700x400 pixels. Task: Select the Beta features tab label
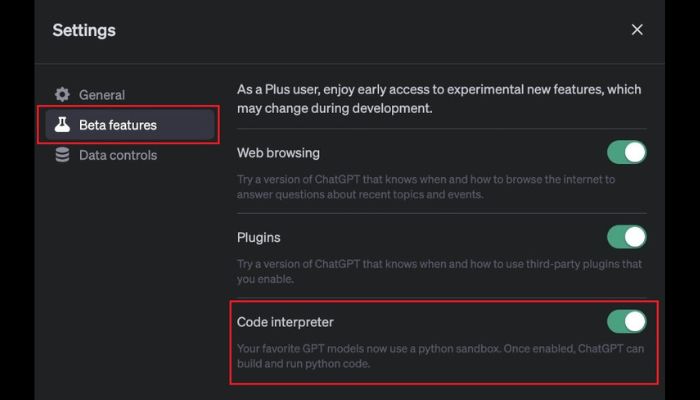click(118, 125)
